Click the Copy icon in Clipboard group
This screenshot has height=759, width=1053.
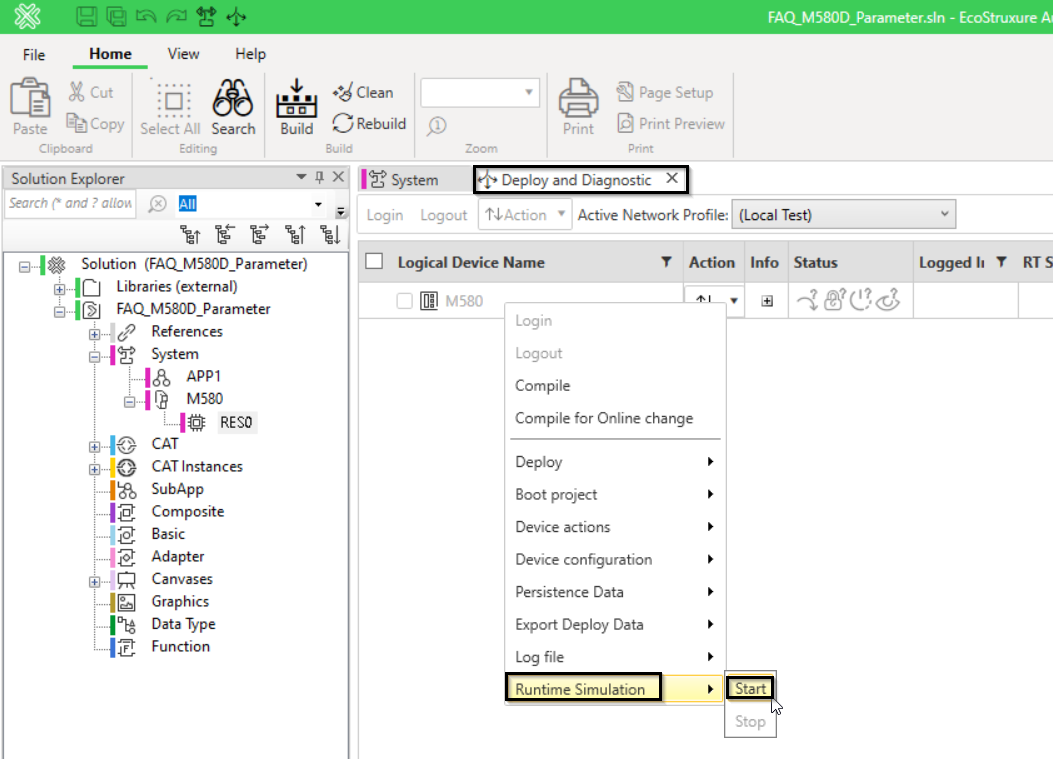click(77, 123)
